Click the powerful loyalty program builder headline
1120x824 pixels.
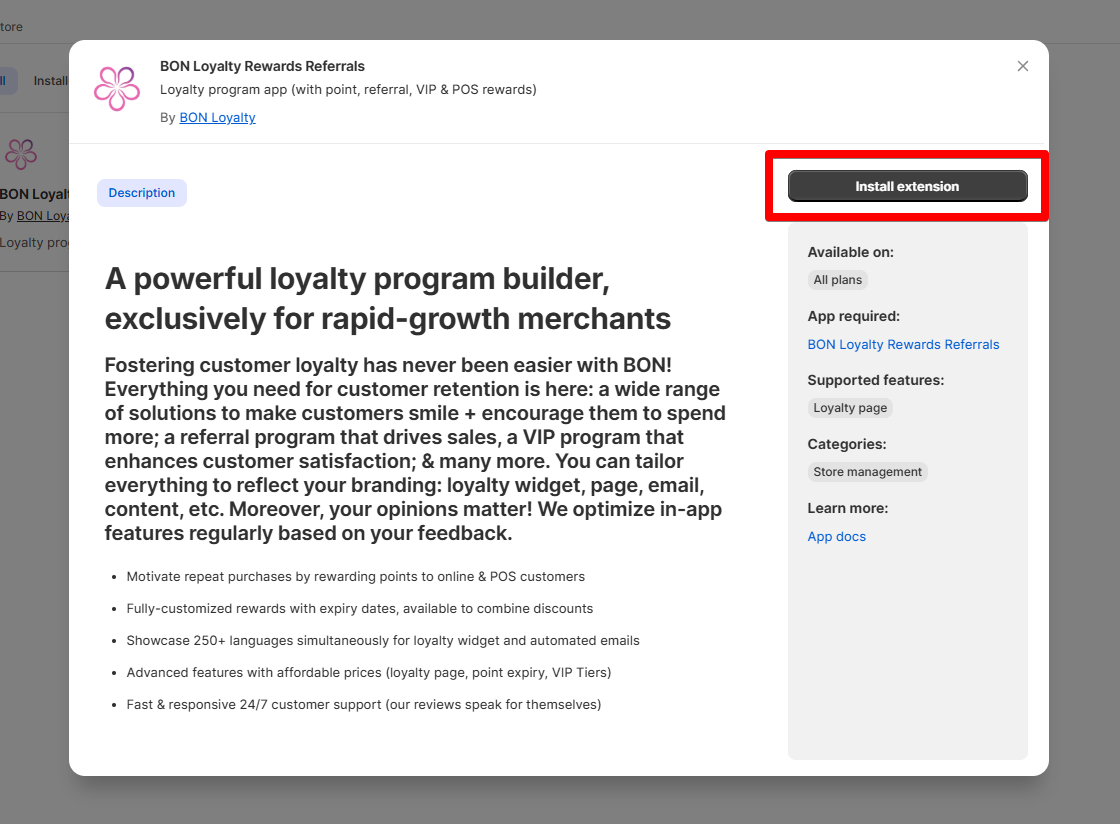(x=388, y=298)
